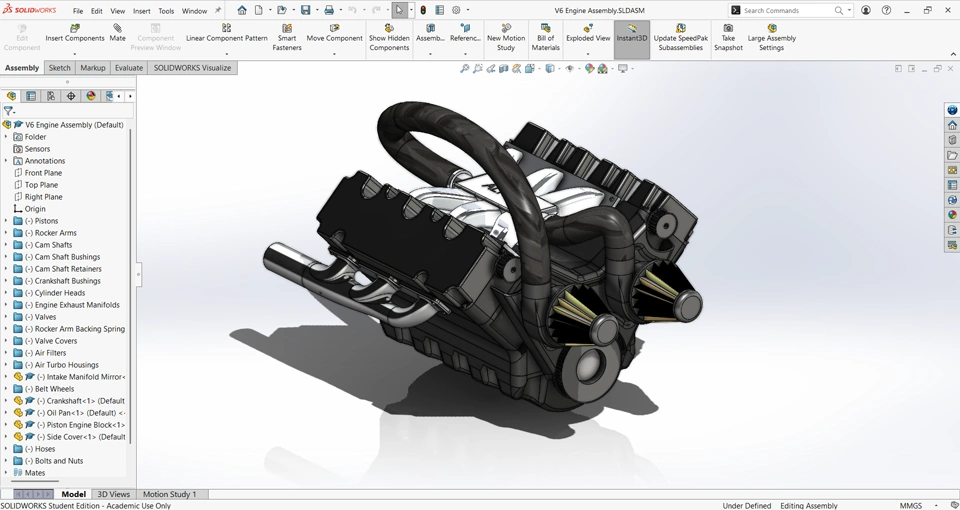Screen dimensions: 960x510
Task: Click Move Component tool
Action: [334, 34]
